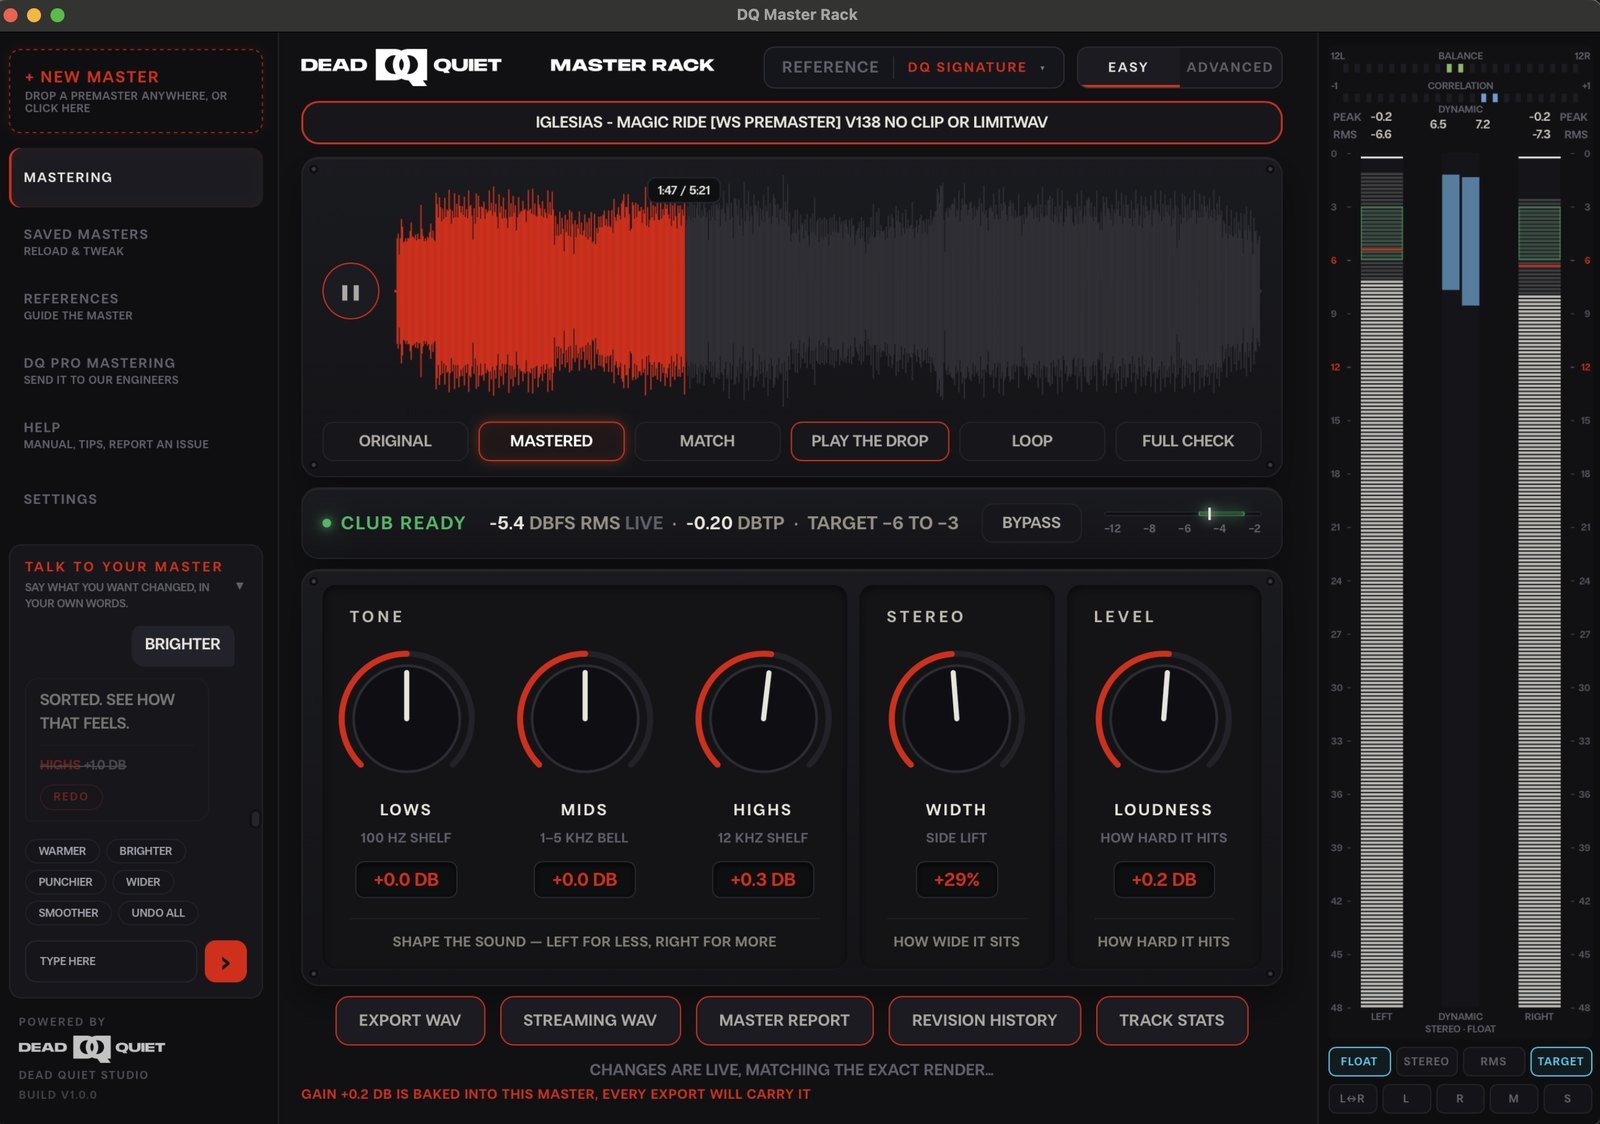The height and width of the screenshot is (1124, 1600).
Task: Click the Width +29% value box
Action: [957, 880]
